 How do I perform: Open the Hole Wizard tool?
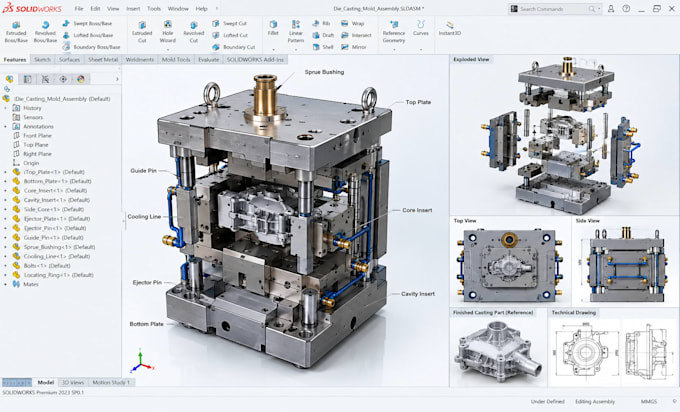tap(167, 33)
